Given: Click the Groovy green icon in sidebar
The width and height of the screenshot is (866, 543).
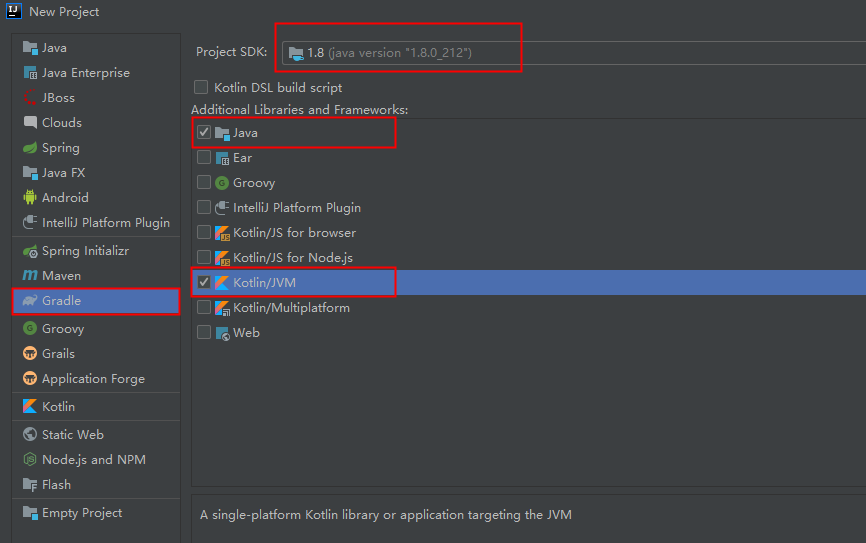Looking at the screenshot, I should click(x=30, y=328).
